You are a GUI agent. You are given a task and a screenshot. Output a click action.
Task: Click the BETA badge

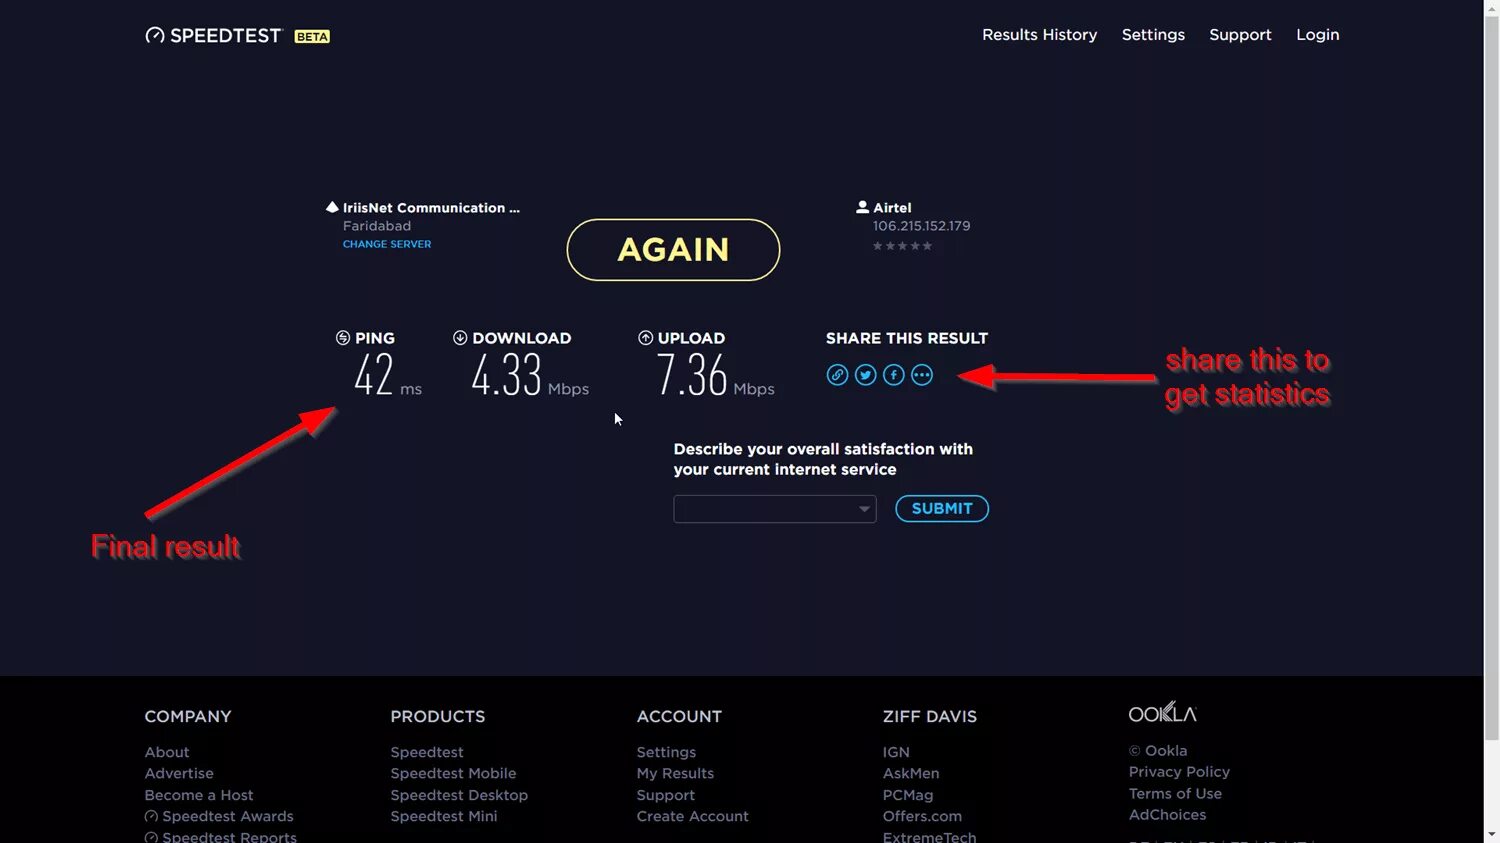pos(312,36)
